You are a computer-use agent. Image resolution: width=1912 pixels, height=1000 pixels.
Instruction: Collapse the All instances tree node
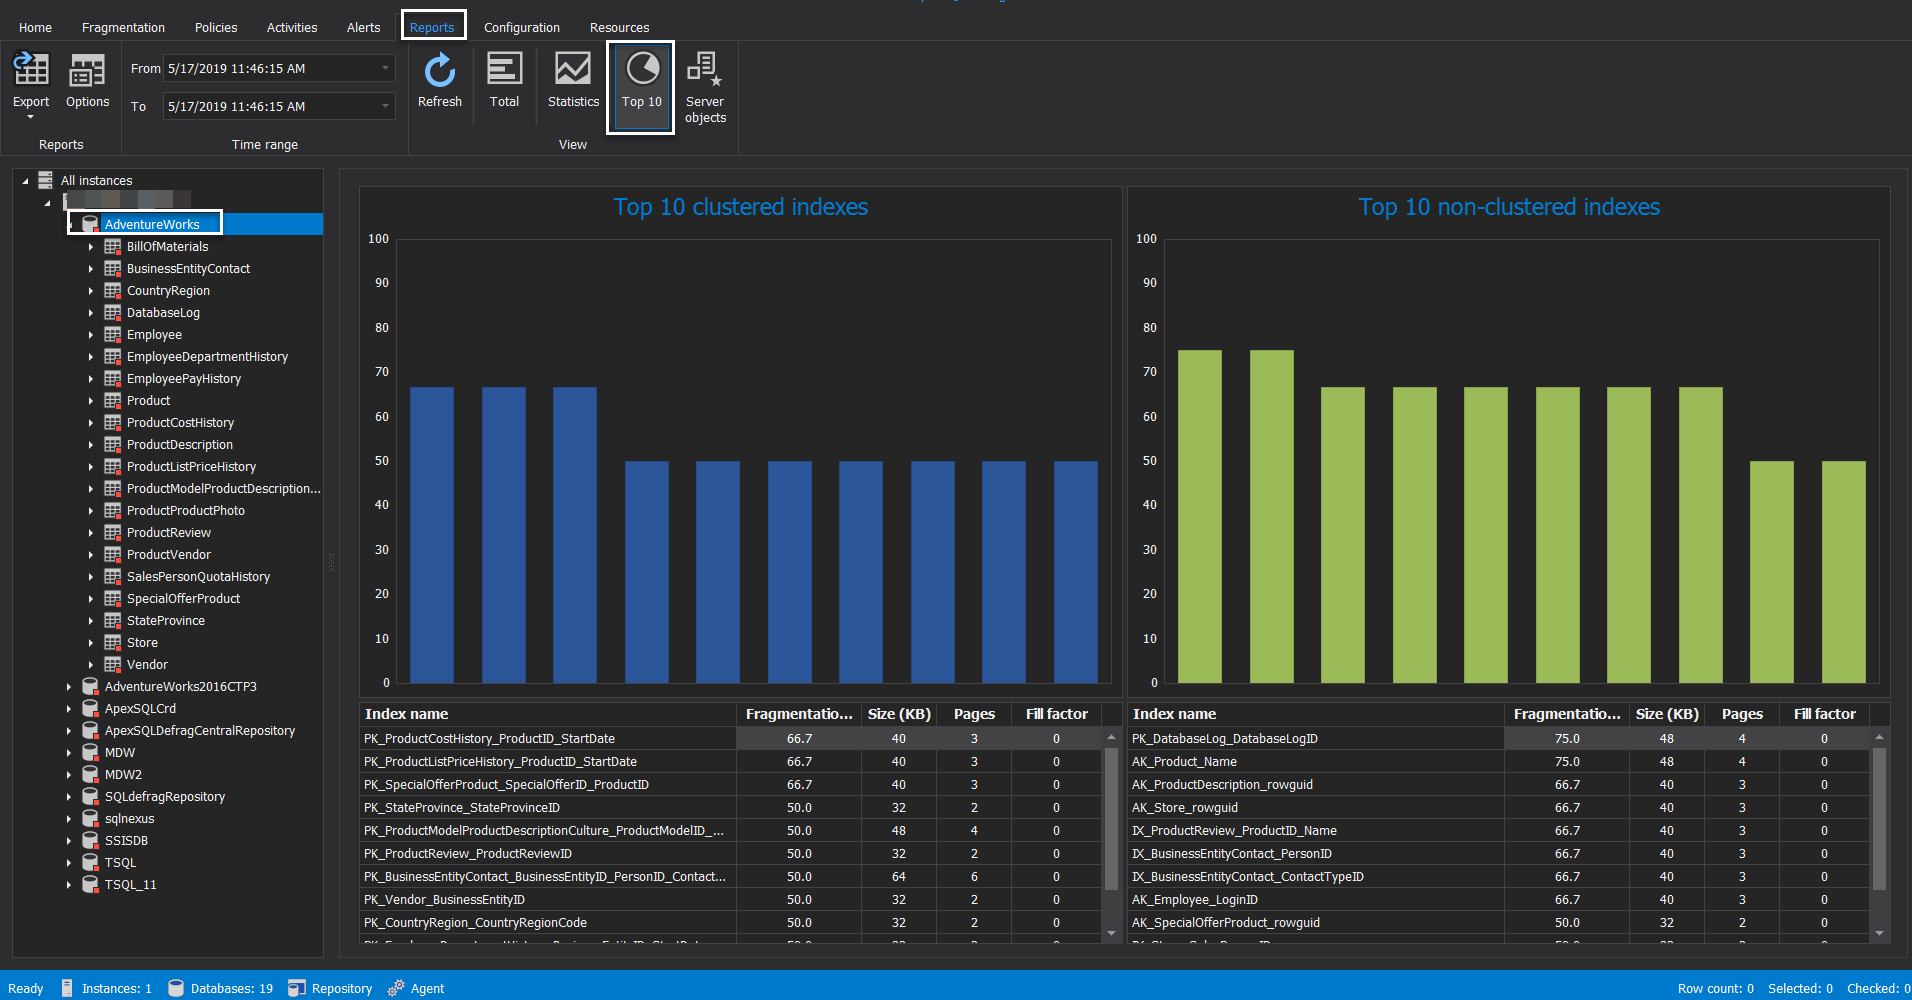coord(24,180)
